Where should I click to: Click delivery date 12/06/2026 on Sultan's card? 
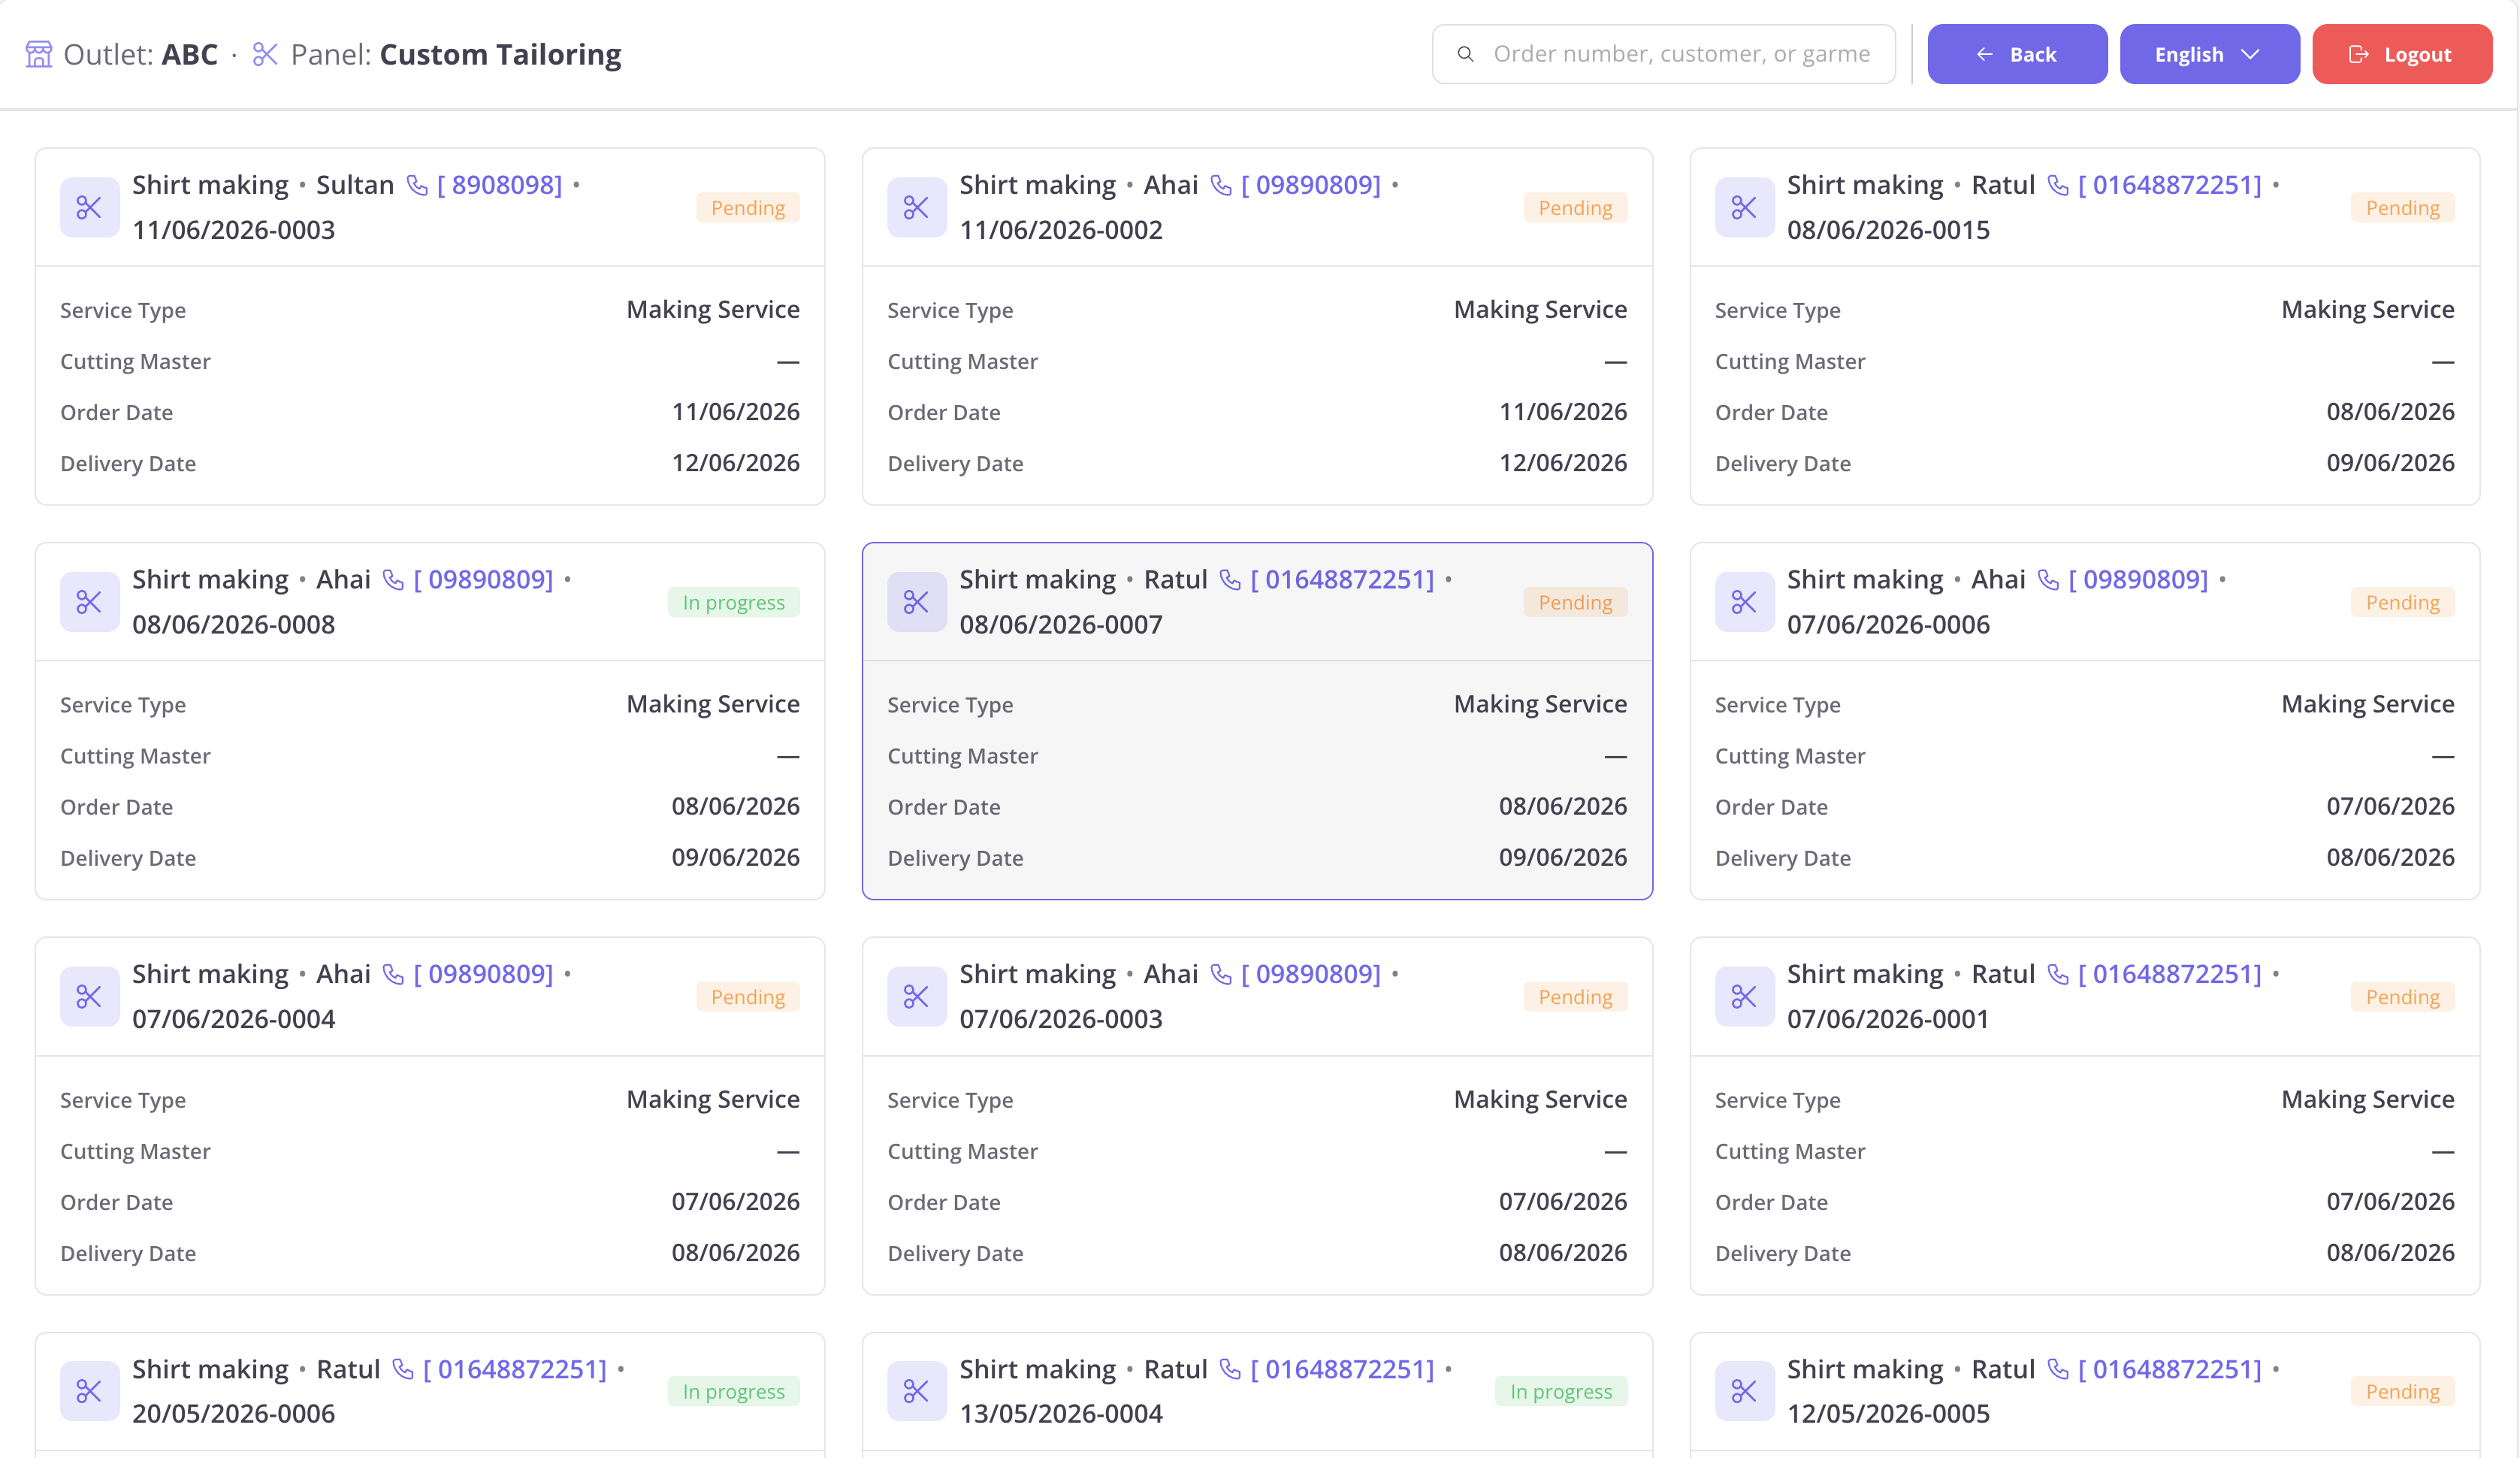click(x=735, y=463)
